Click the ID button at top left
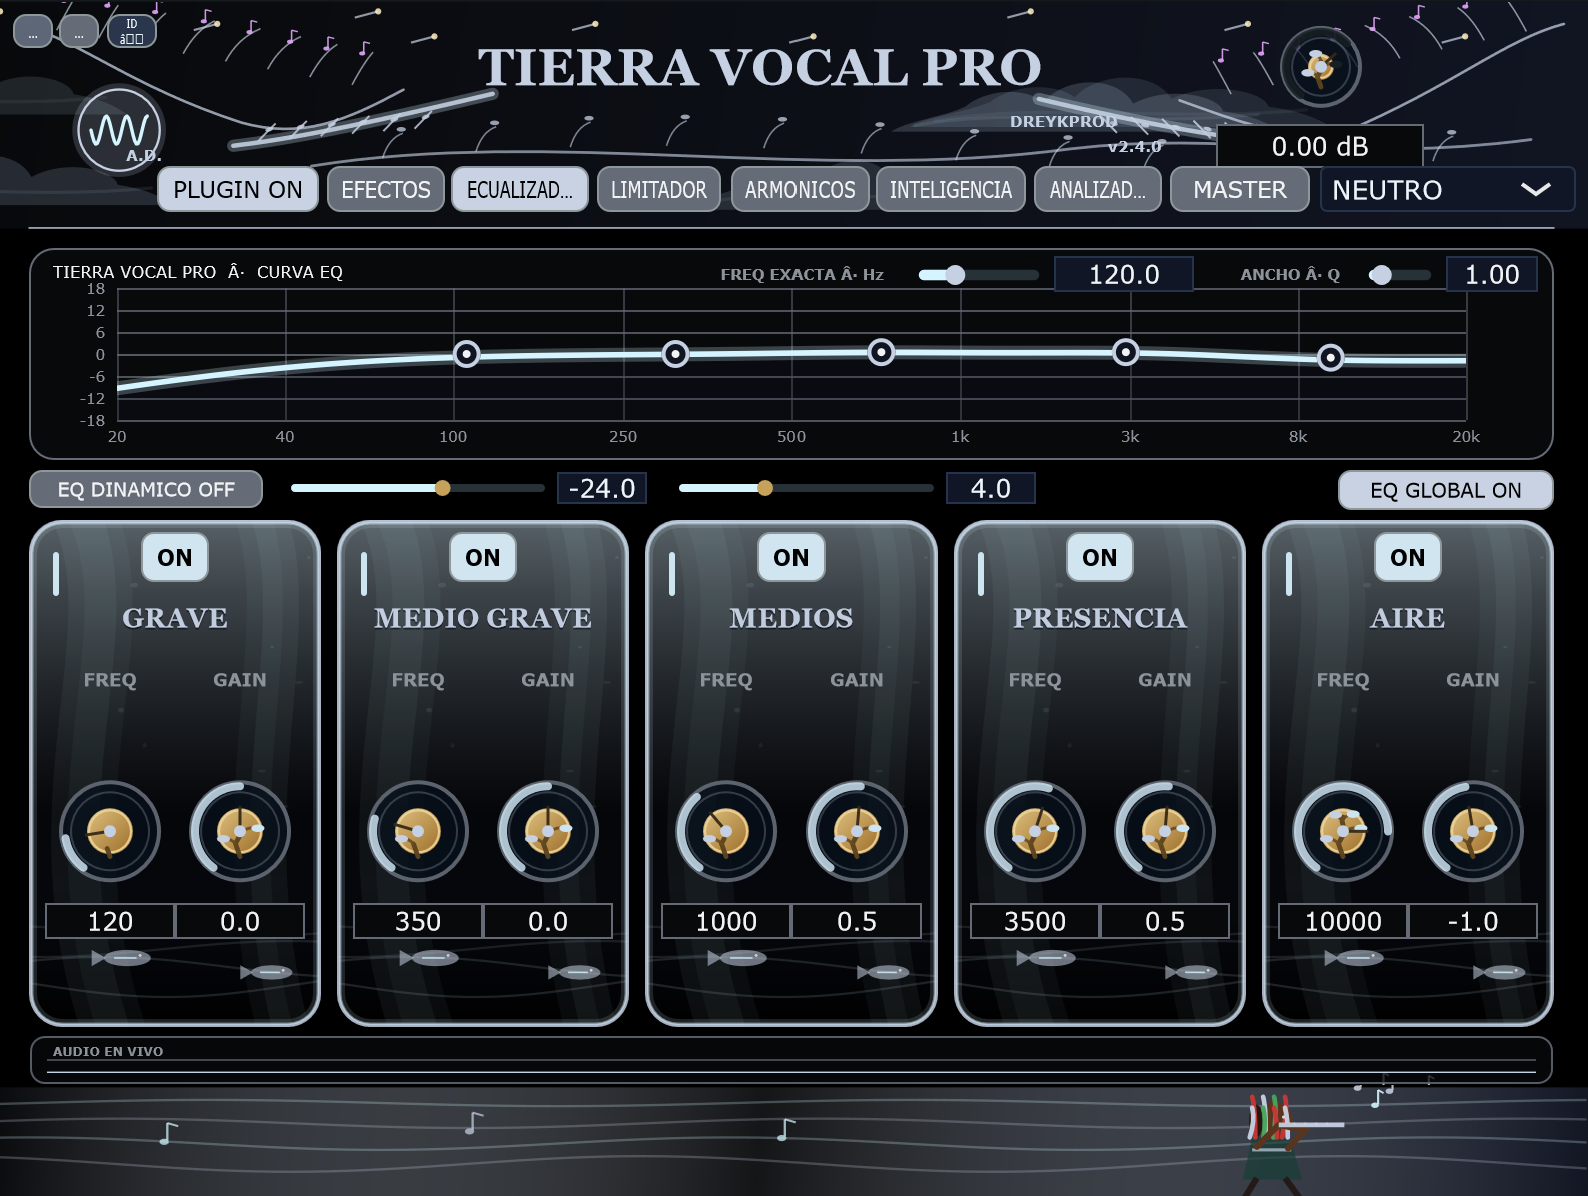The image size is (1588, 1196). click(131, 31)
